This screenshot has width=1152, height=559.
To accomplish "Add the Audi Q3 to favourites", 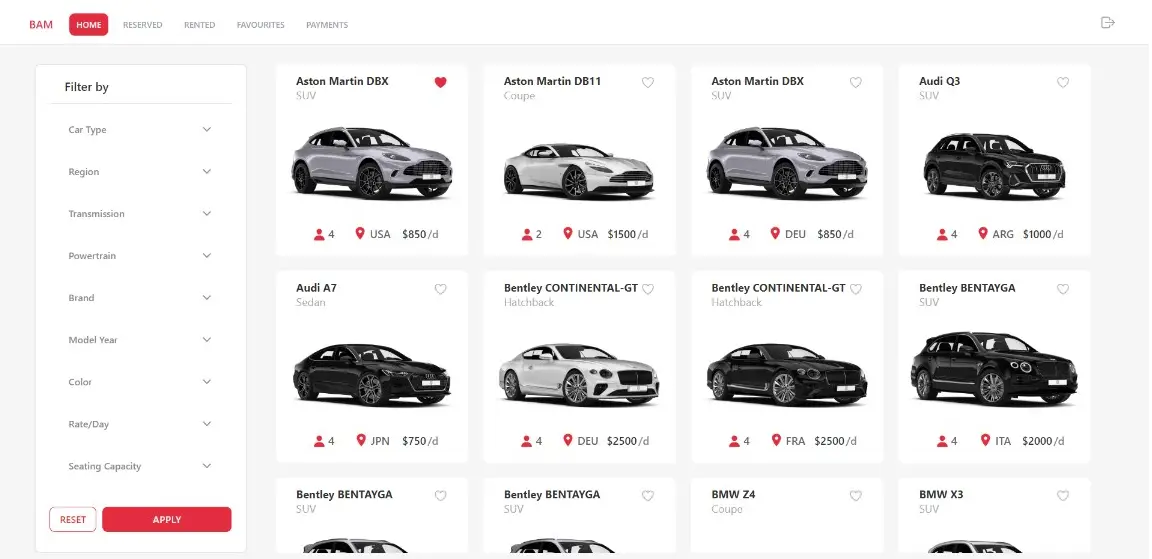I will click(x=1063, y=82).
